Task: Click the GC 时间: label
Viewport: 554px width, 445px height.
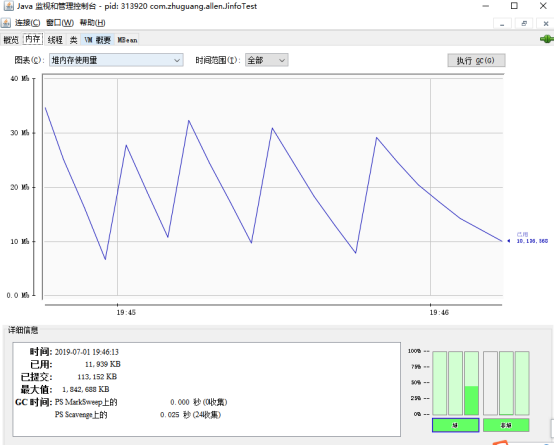Action: (x=34, y=402)
